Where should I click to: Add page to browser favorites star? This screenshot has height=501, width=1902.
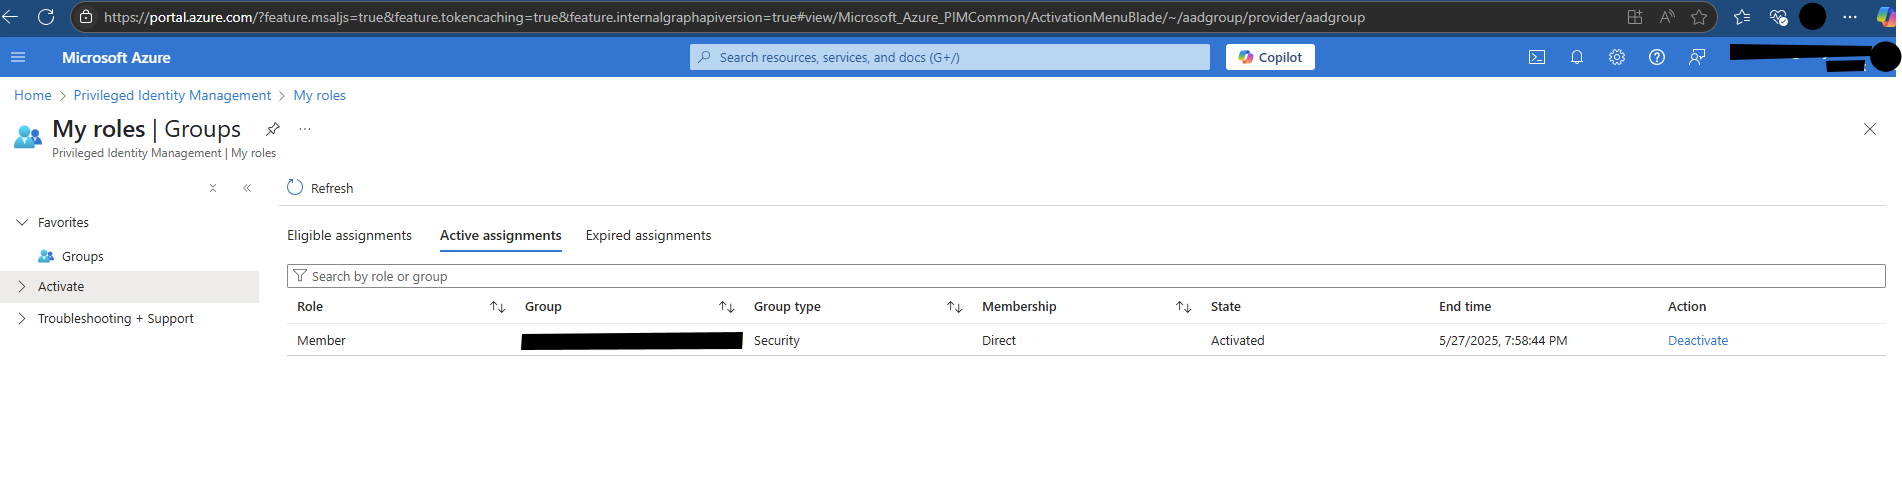1699,17
